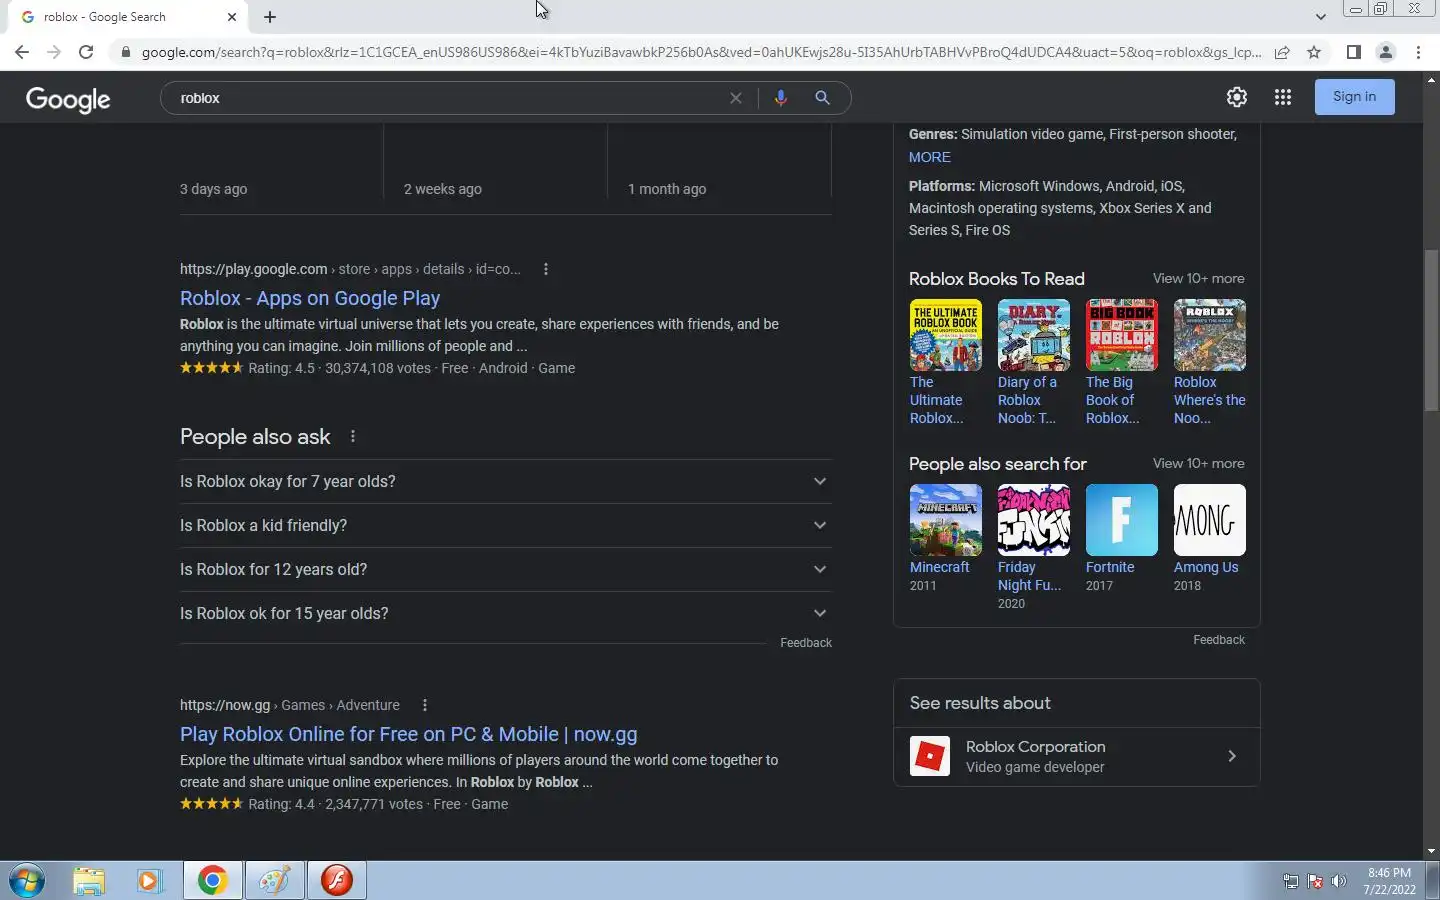Click the 'People also ask' heading
Viewport: 1440px width, 900px height.
pyautogui.click(x=255, y=437)
